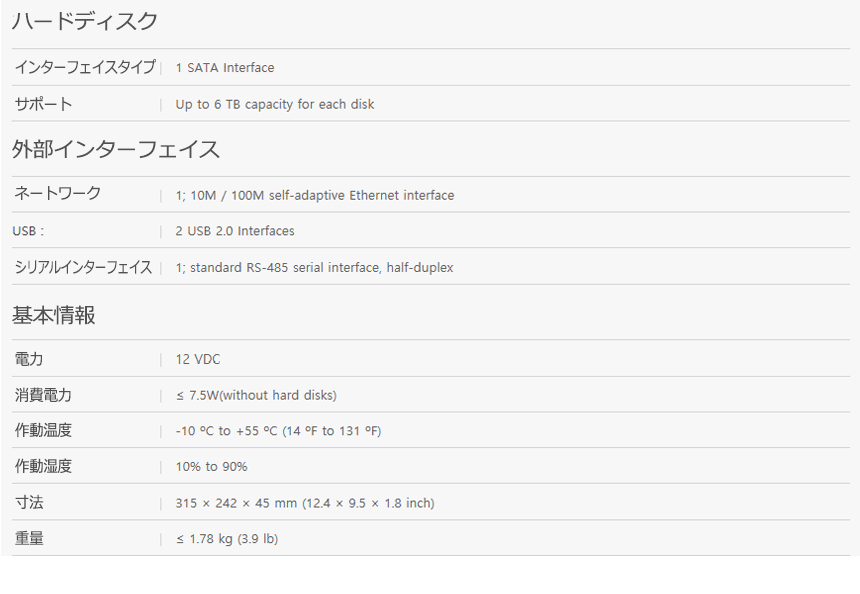Select the "USB :" row label
The image size is (860, 594).
pyautogui.click(x=28, y=231)
